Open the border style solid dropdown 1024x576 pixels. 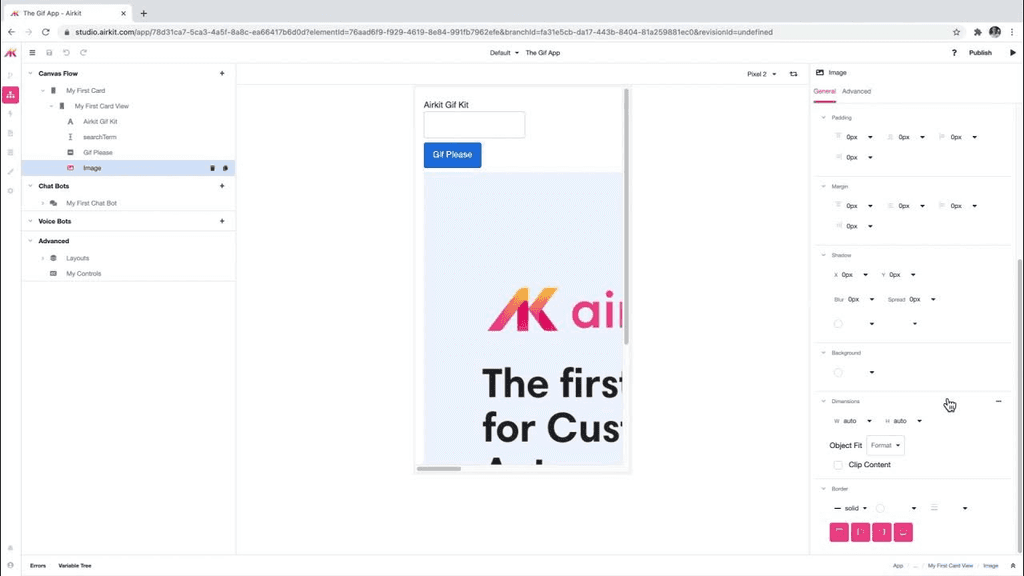pos(851,508)
